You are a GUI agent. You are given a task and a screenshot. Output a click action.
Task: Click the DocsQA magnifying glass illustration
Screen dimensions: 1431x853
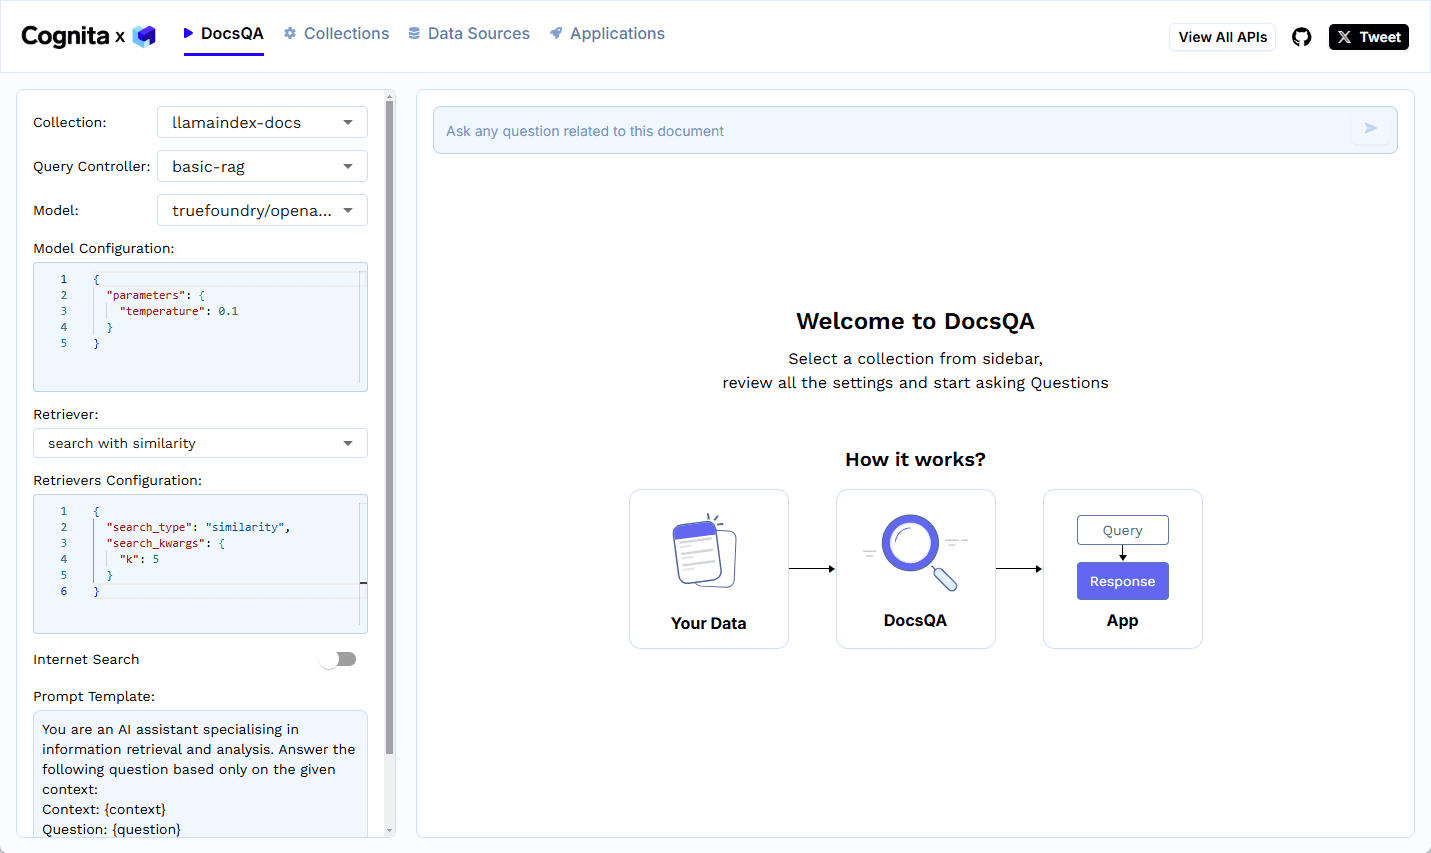[915, 552]
